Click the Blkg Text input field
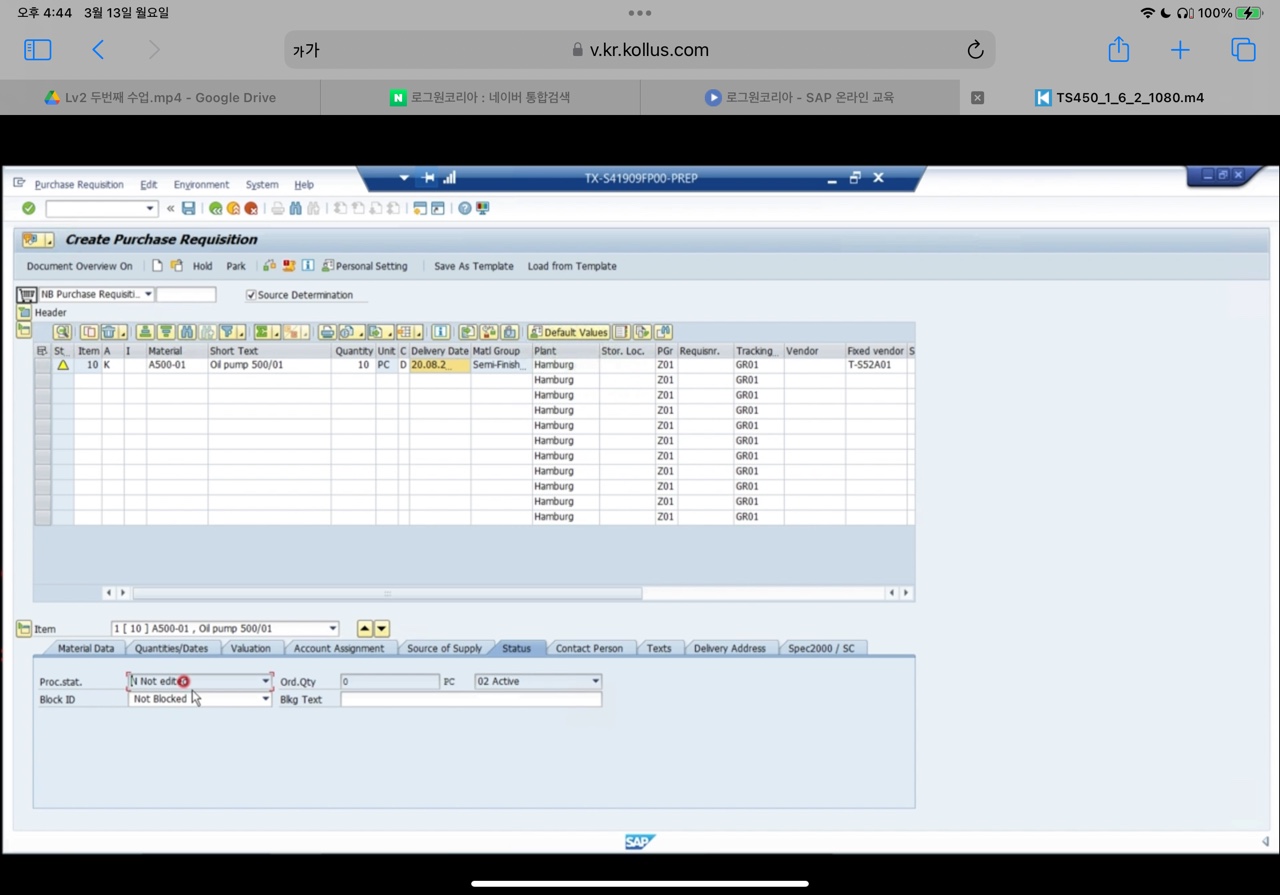This screenshot has width=1280, height=895. click(471, 699)
